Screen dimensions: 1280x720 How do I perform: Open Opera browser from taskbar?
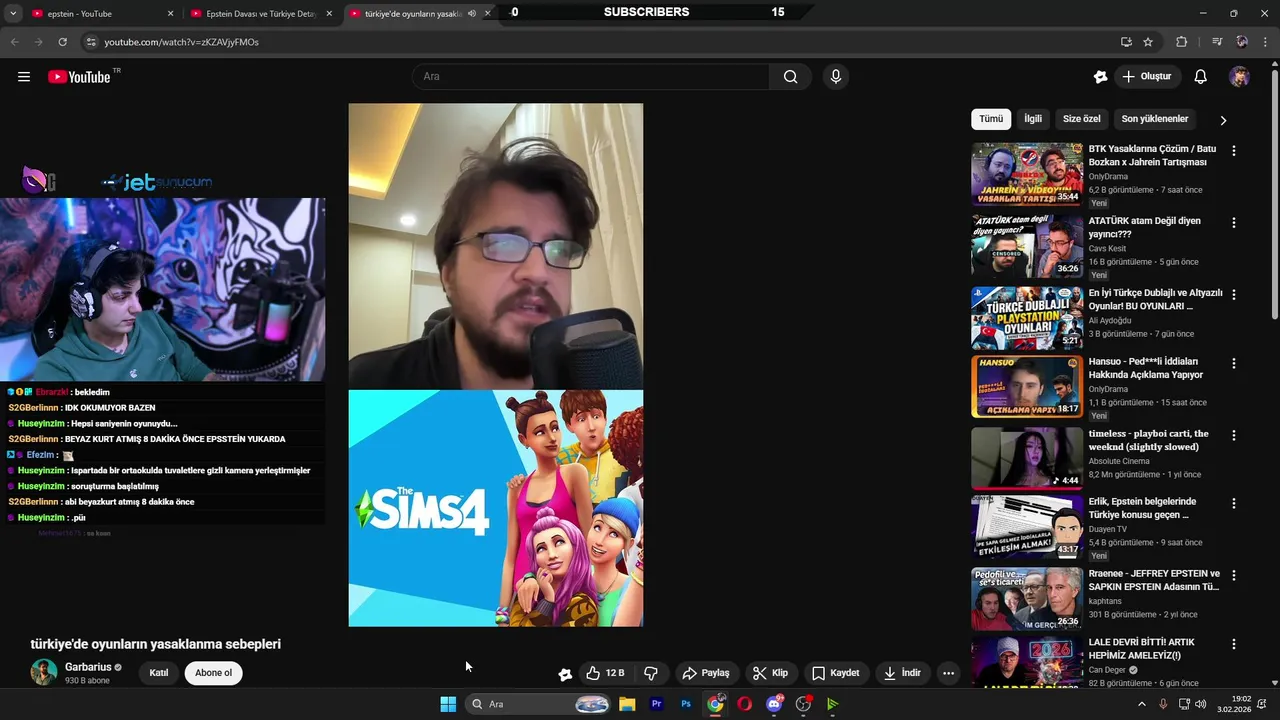pos(744,704)
